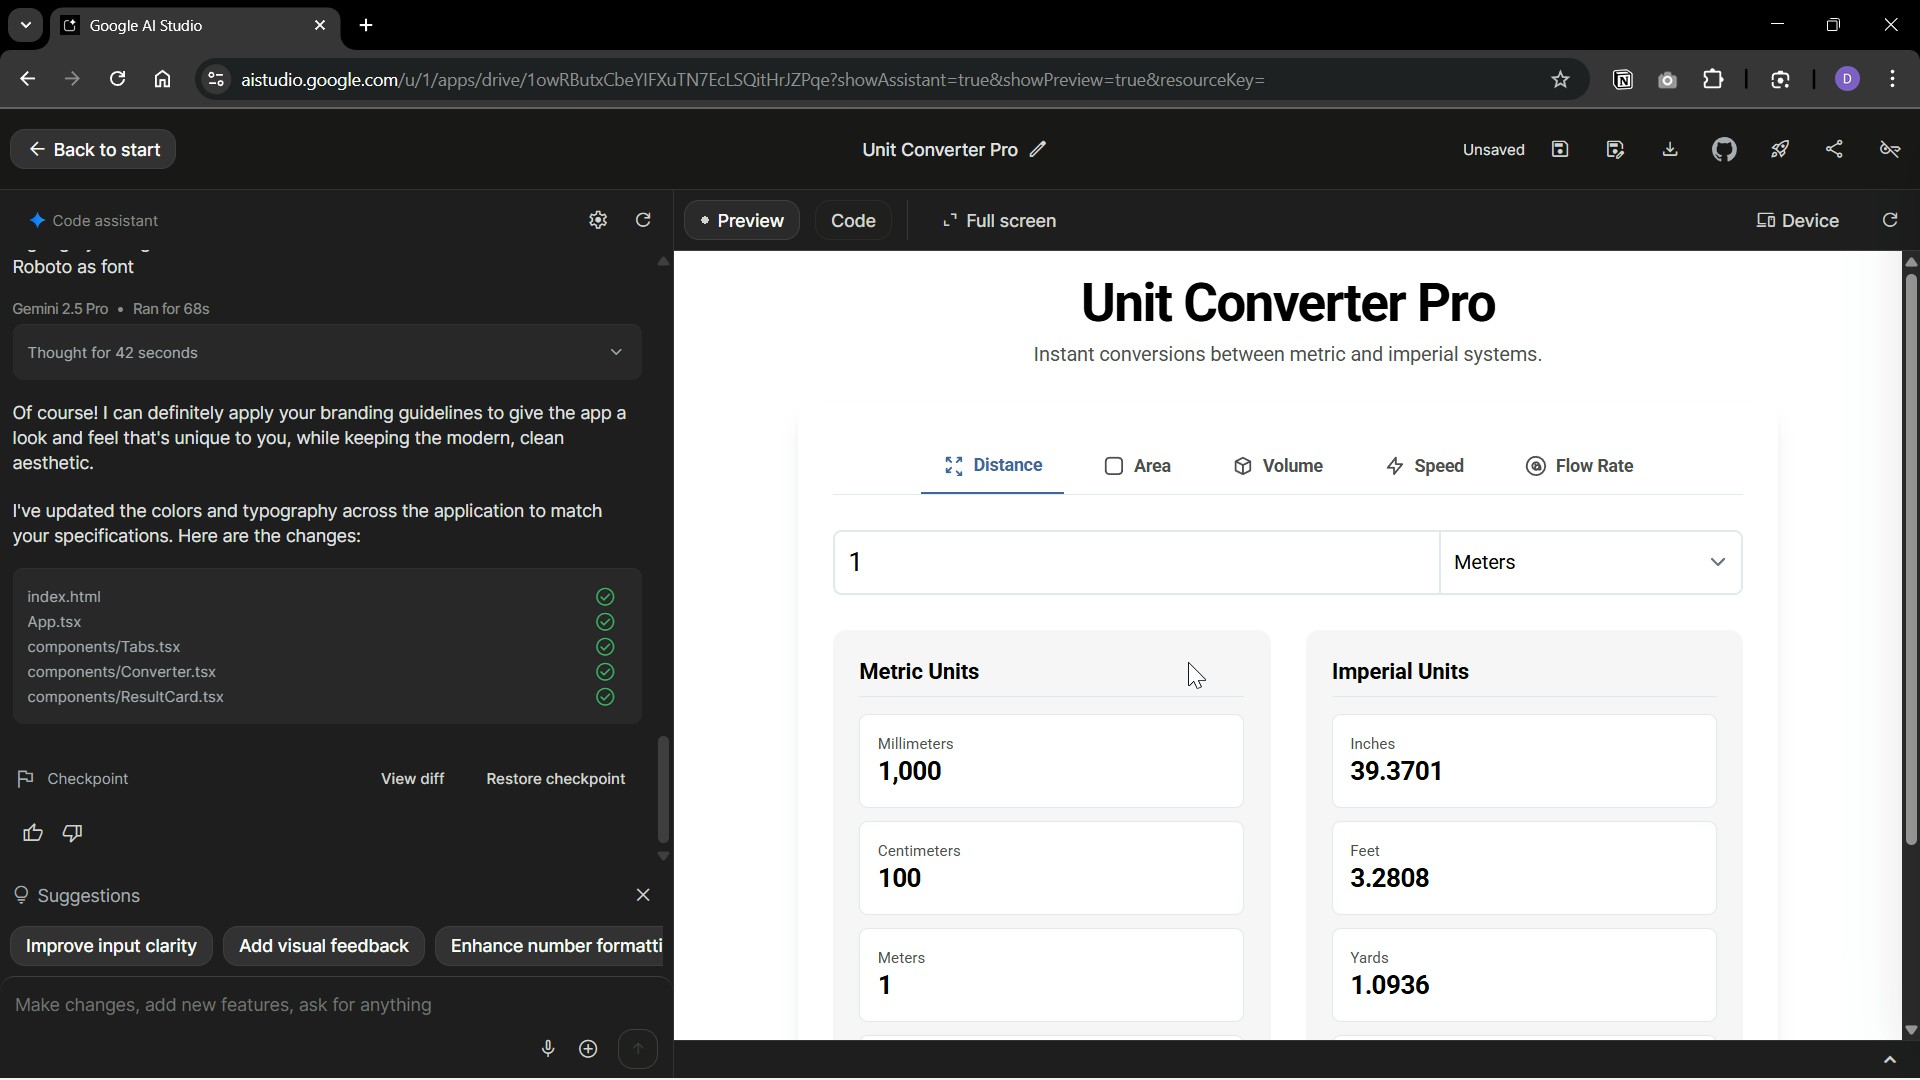
Task: Click the conversion value input field
Action: 1136,562
